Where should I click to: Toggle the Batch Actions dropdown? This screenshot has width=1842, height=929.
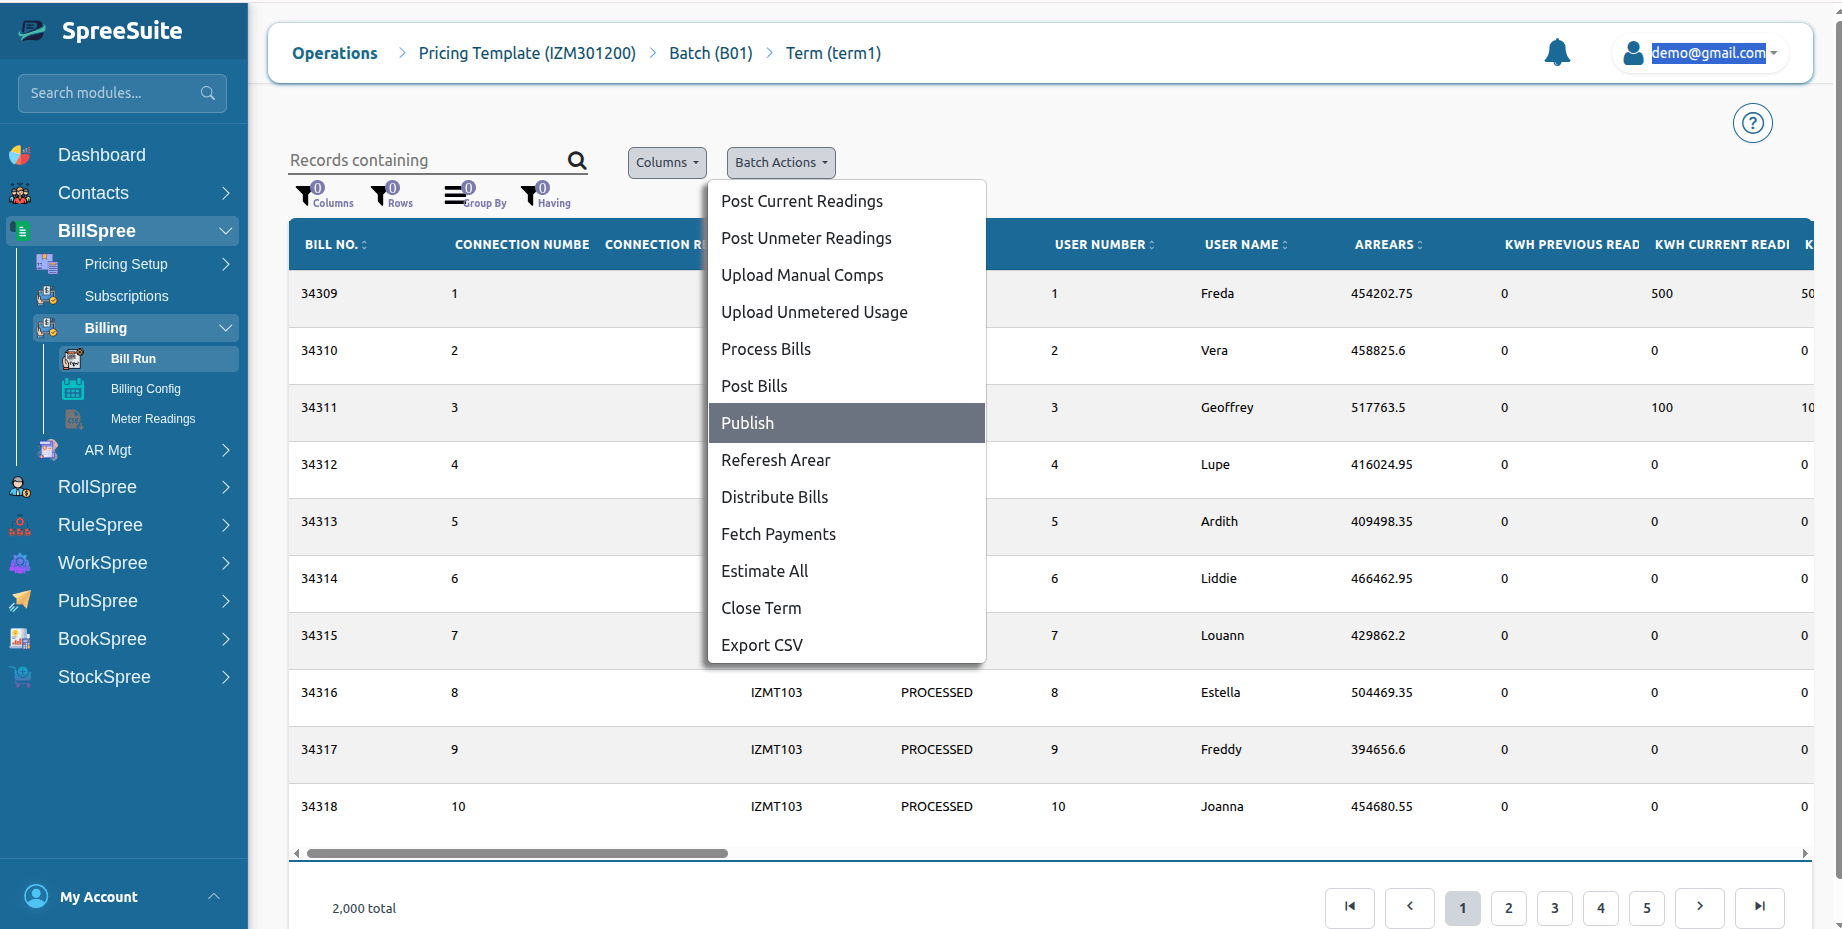(781, 163)
